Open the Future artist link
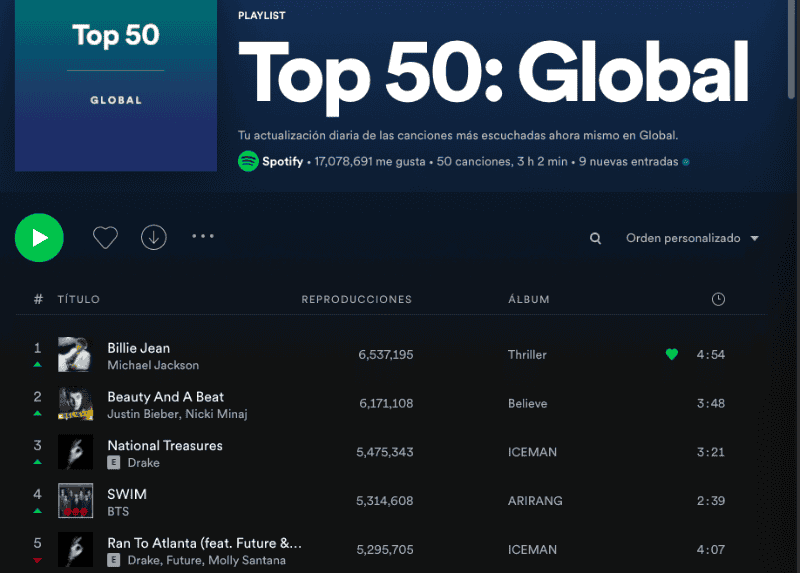 184,560
